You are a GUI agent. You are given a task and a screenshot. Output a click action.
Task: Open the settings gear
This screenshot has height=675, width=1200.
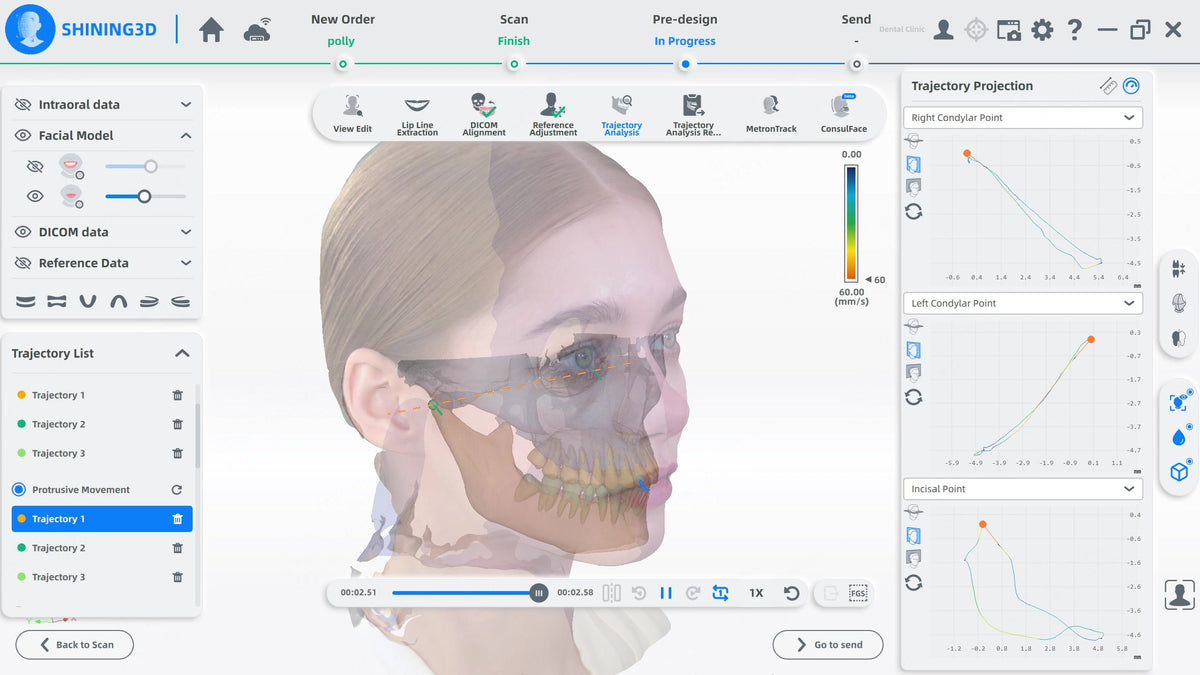point(1042,30)
